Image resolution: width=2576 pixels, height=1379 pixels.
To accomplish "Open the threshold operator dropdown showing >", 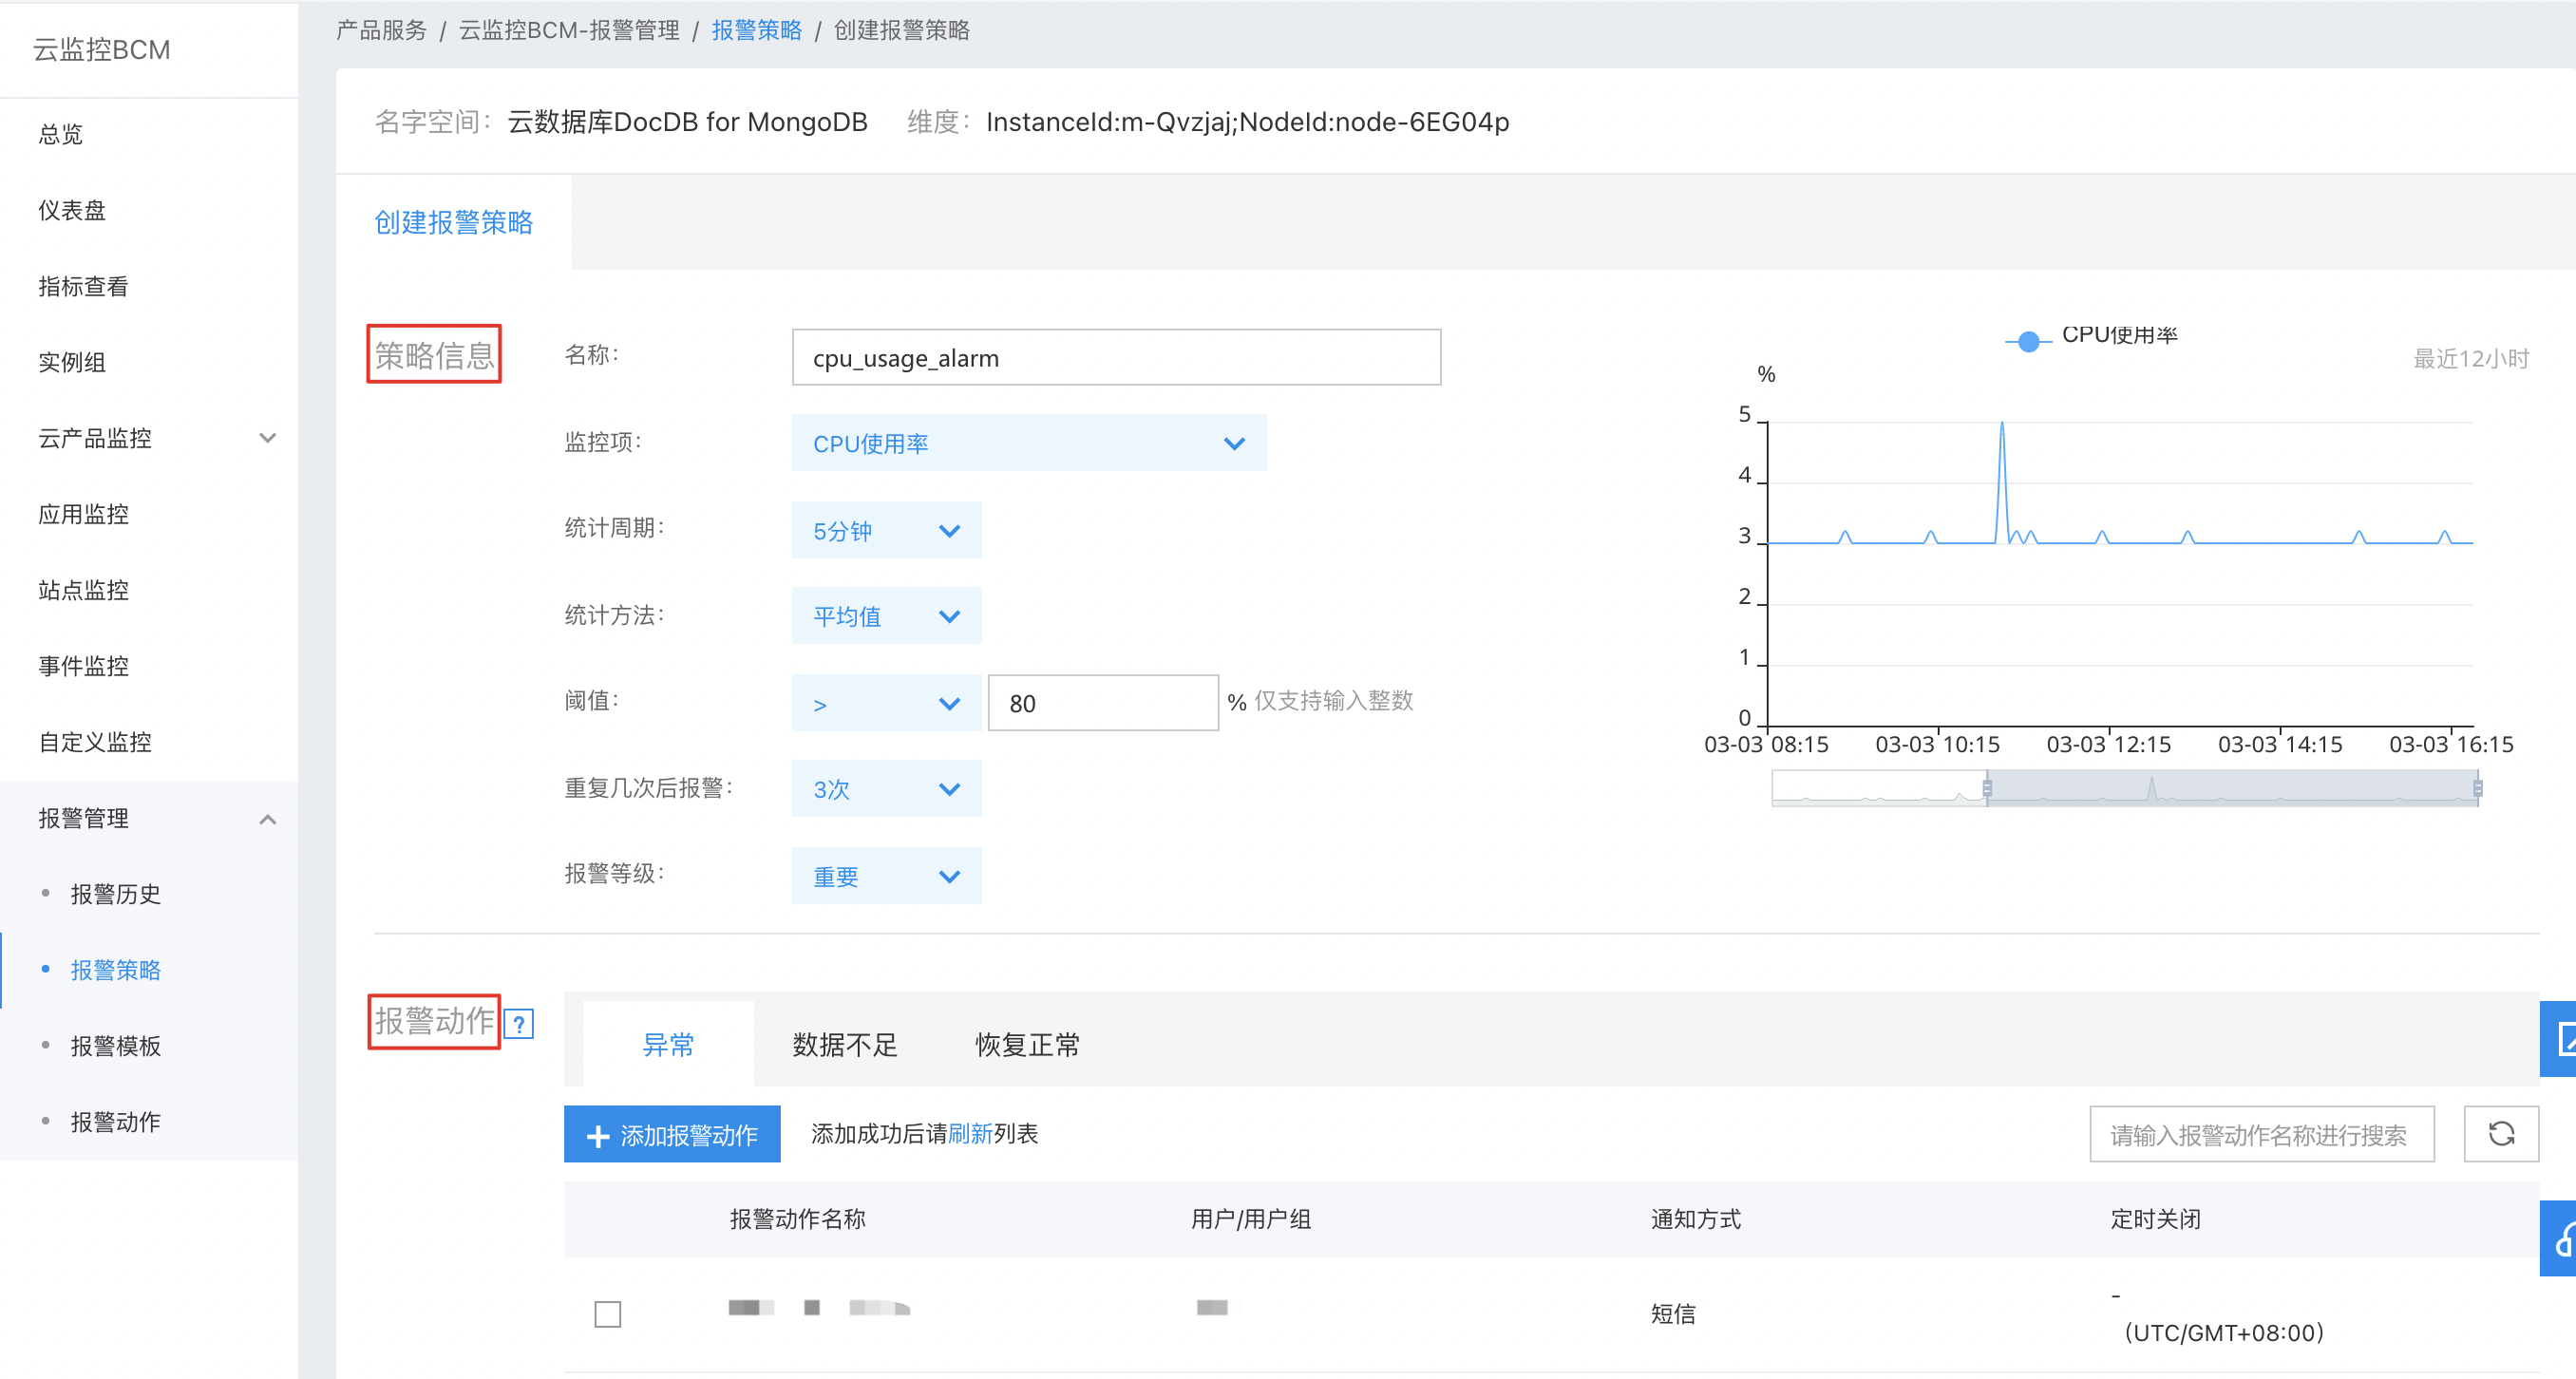I will (x=886, y=703).
